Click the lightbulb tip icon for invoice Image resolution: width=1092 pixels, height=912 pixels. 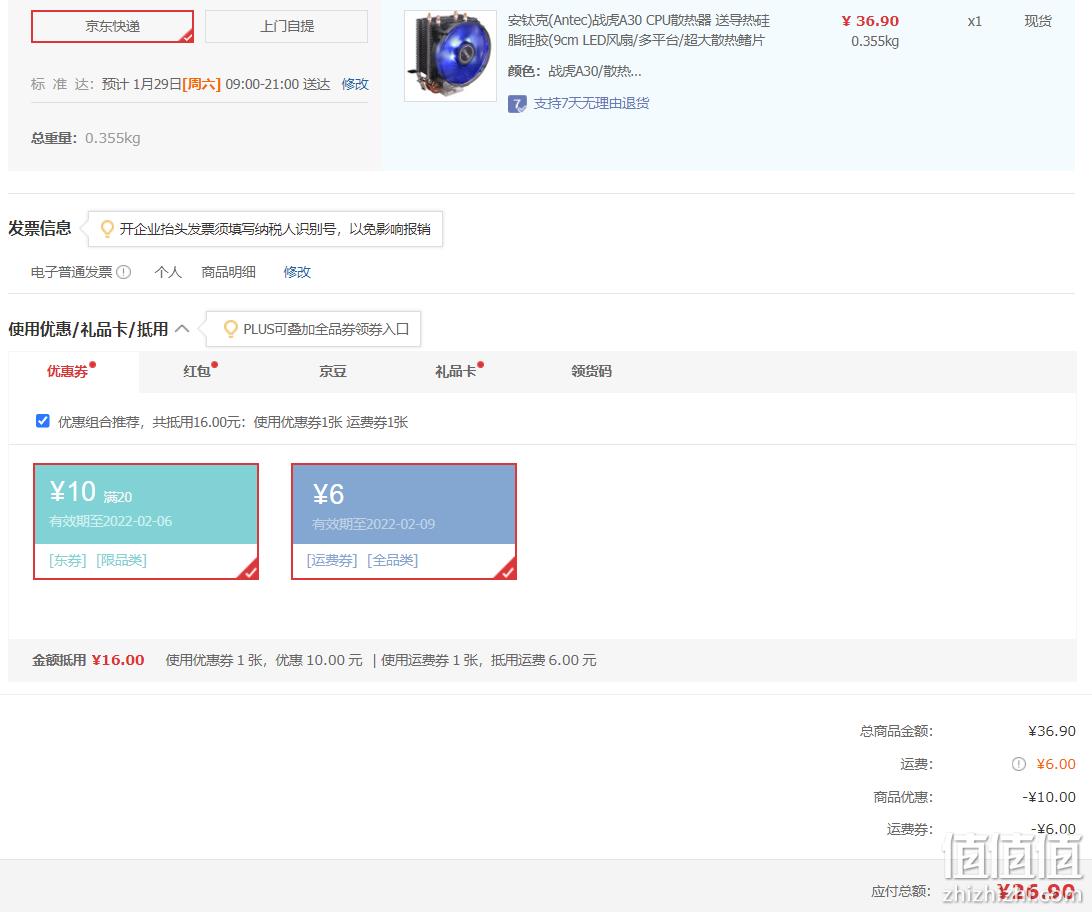point(107,229)
